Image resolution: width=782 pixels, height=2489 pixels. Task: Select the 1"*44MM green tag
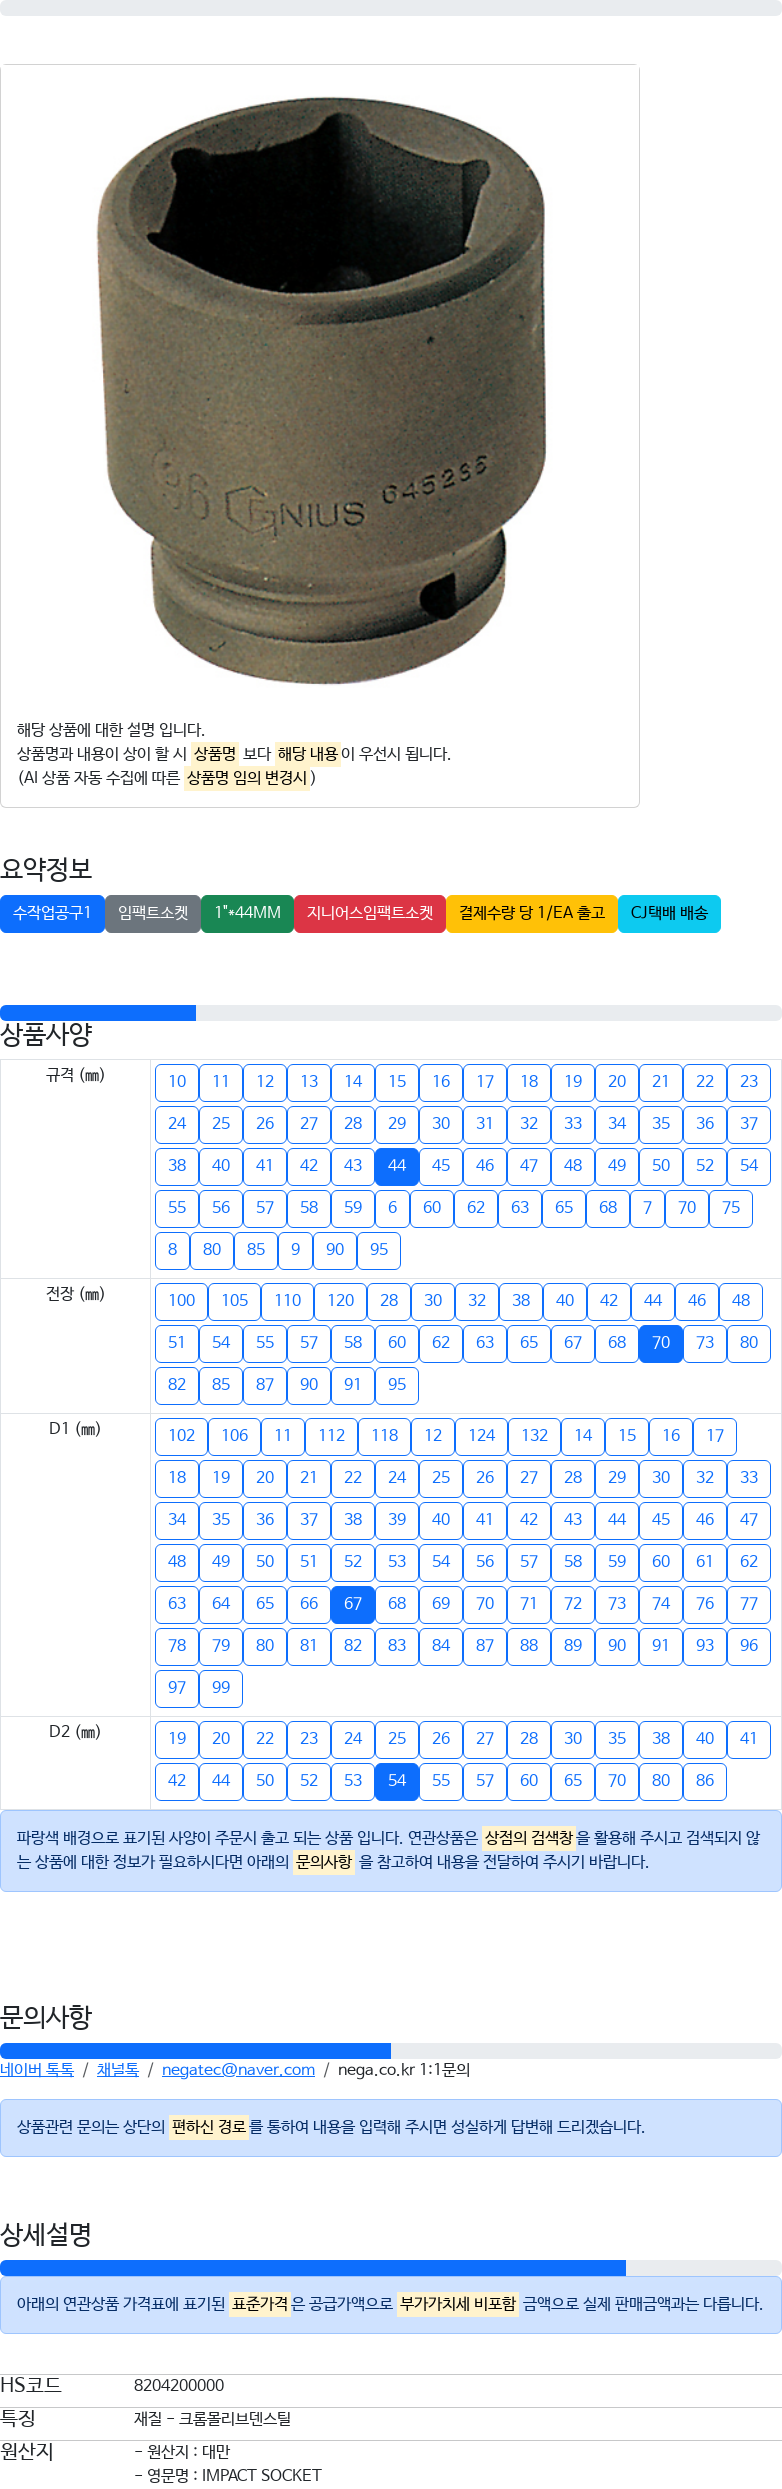(x=247, y=913)
